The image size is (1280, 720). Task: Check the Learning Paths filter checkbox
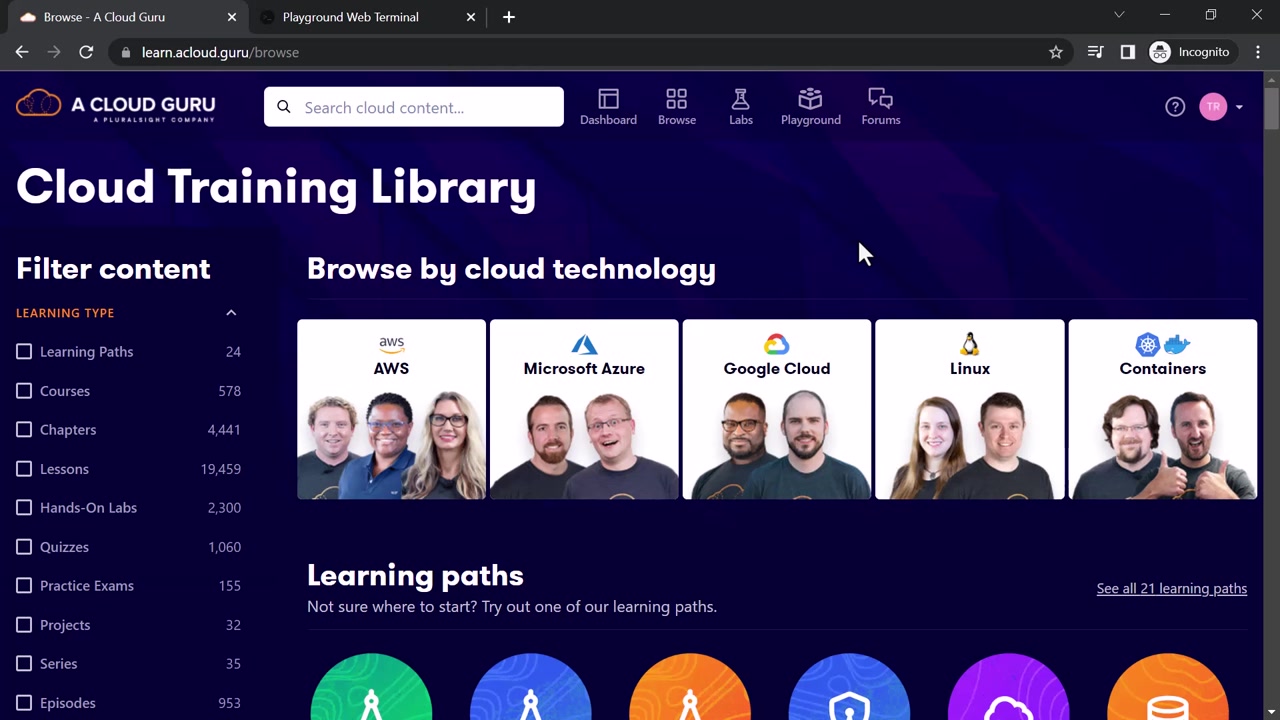point(24,352)
